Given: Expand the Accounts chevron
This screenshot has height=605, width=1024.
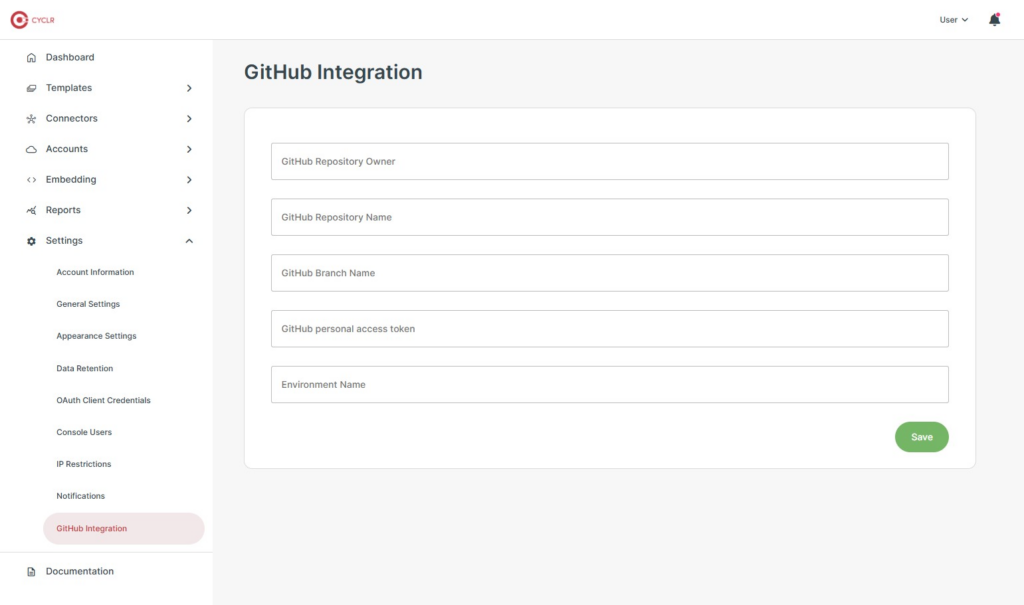Looking at the screenshot, I should [189, 150].
